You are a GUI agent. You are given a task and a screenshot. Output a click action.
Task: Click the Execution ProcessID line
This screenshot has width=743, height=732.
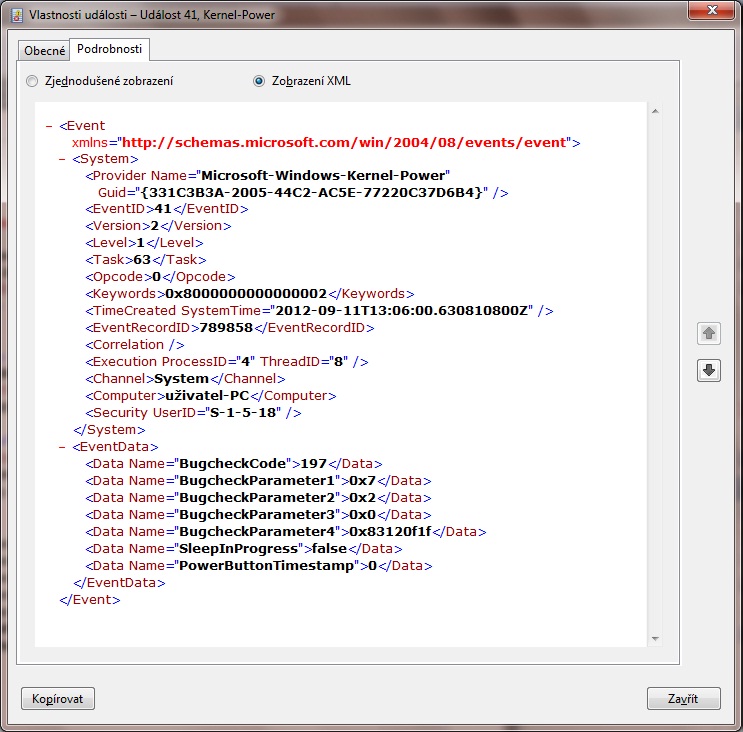click(227, 362)
